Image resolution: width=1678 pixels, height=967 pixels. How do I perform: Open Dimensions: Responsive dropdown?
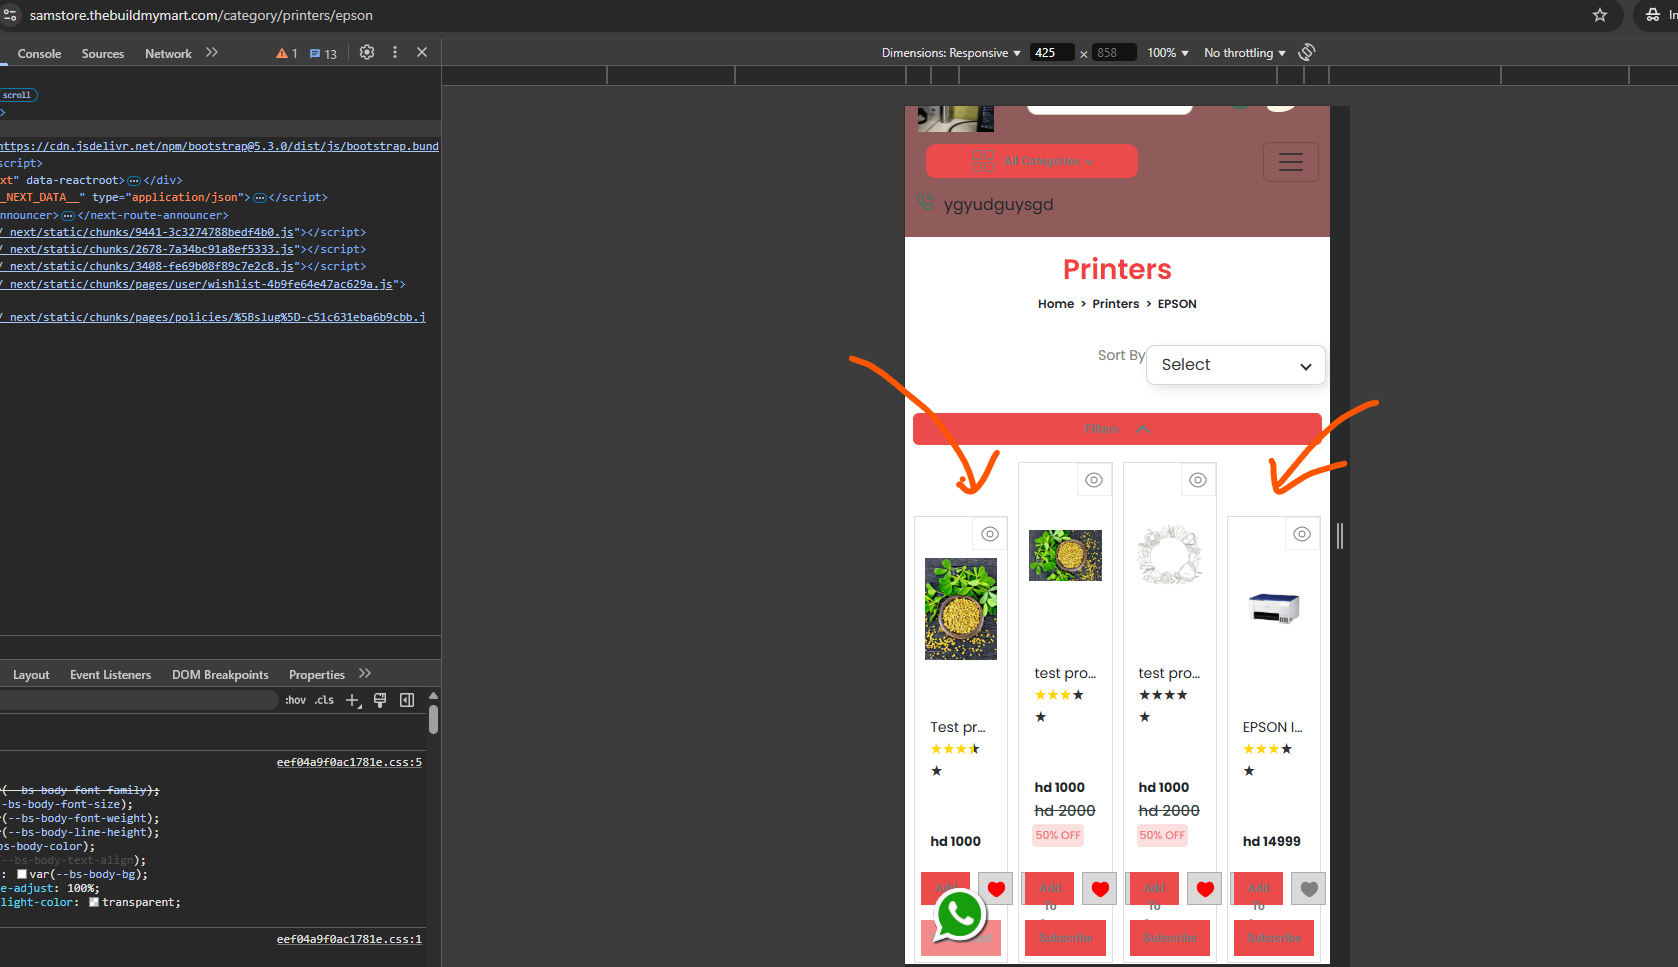(951, 53)
